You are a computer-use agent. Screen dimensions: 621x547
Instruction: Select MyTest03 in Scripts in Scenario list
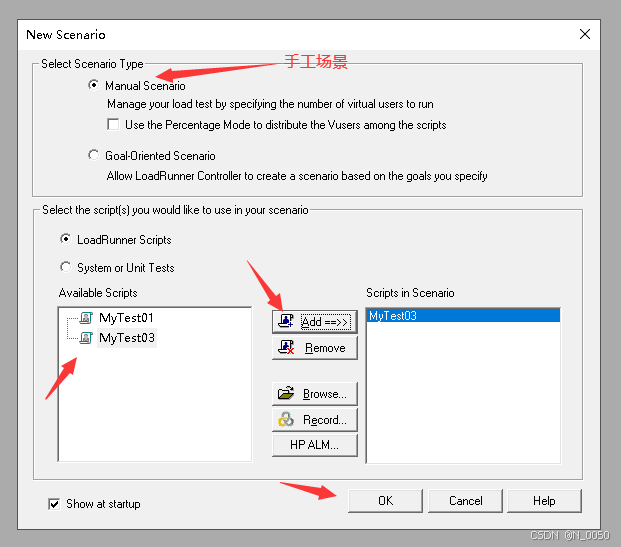coord(463,316)
